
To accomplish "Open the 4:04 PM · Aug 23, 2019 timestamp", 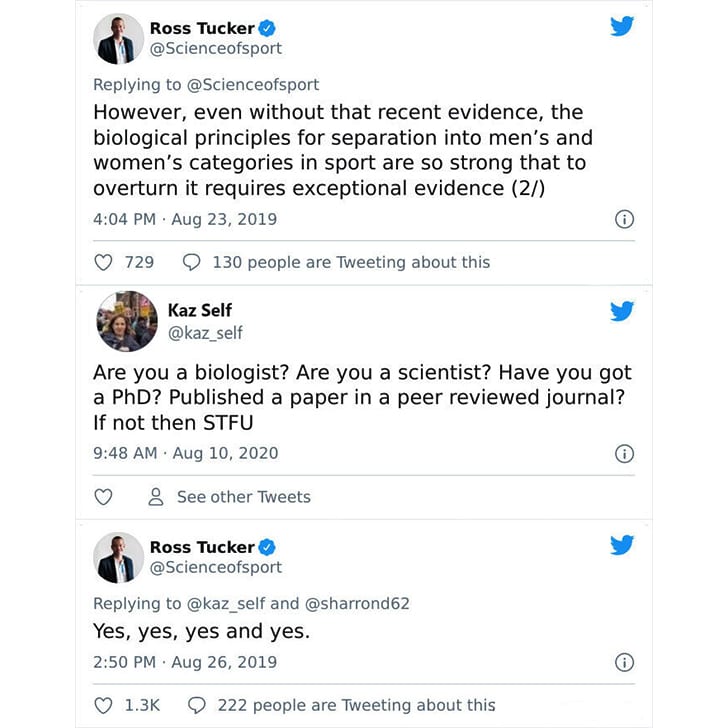I will click(185, 219).
